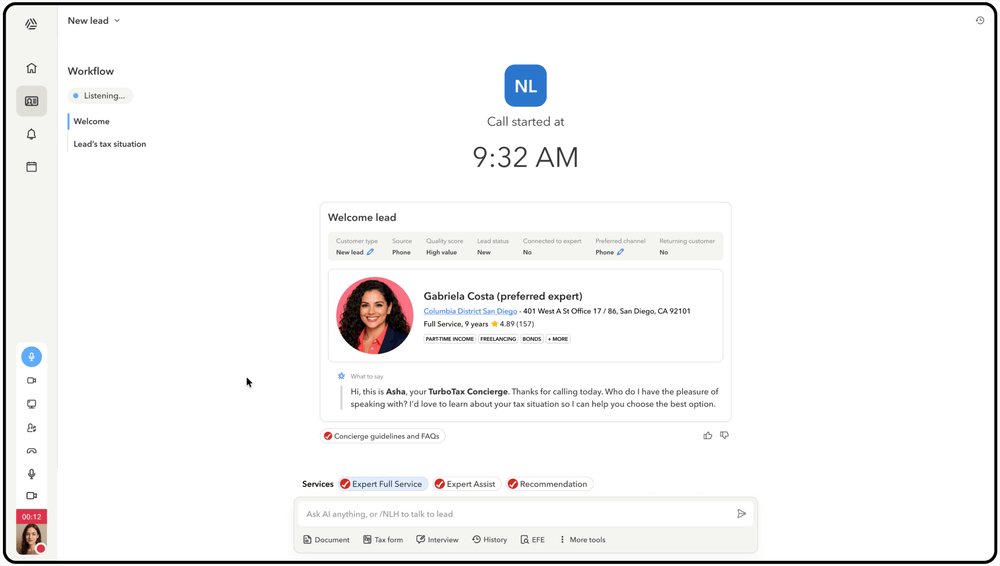Click the Listening... status pill
Image resolution: width=1000 pixels, height=566 pixels.
pos(100,96)
